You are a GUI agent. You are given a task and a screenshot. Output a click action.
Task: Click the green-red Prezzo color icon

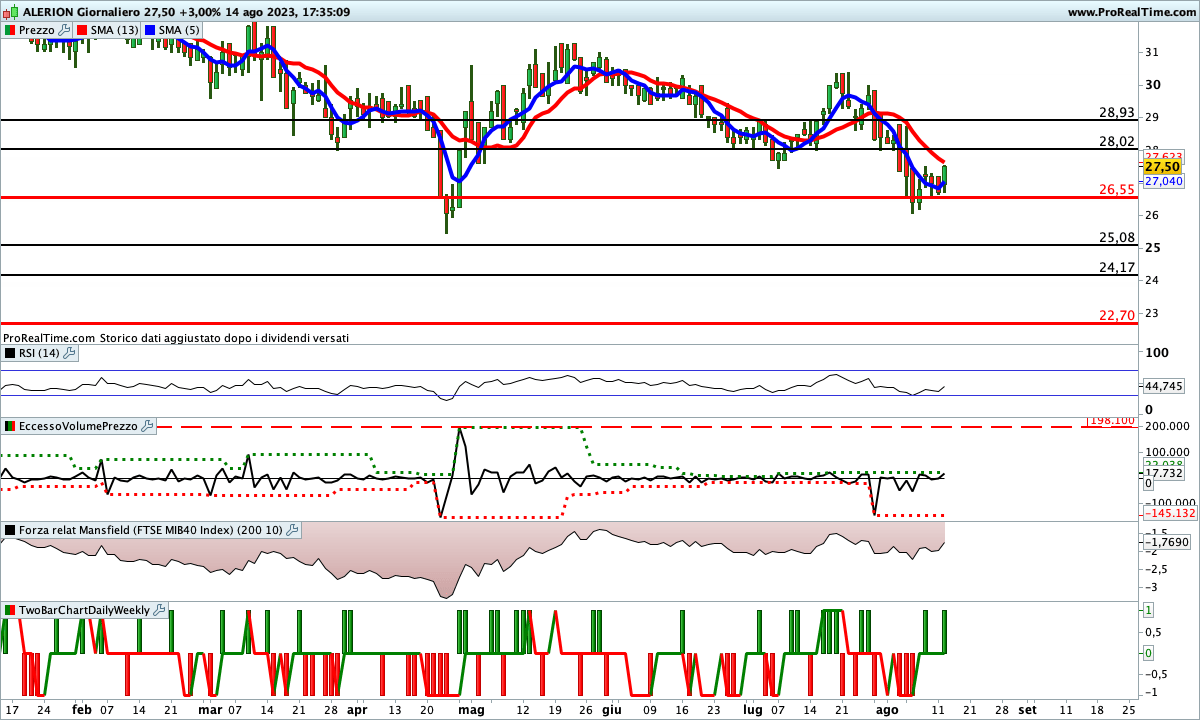[x=10, y=30]
